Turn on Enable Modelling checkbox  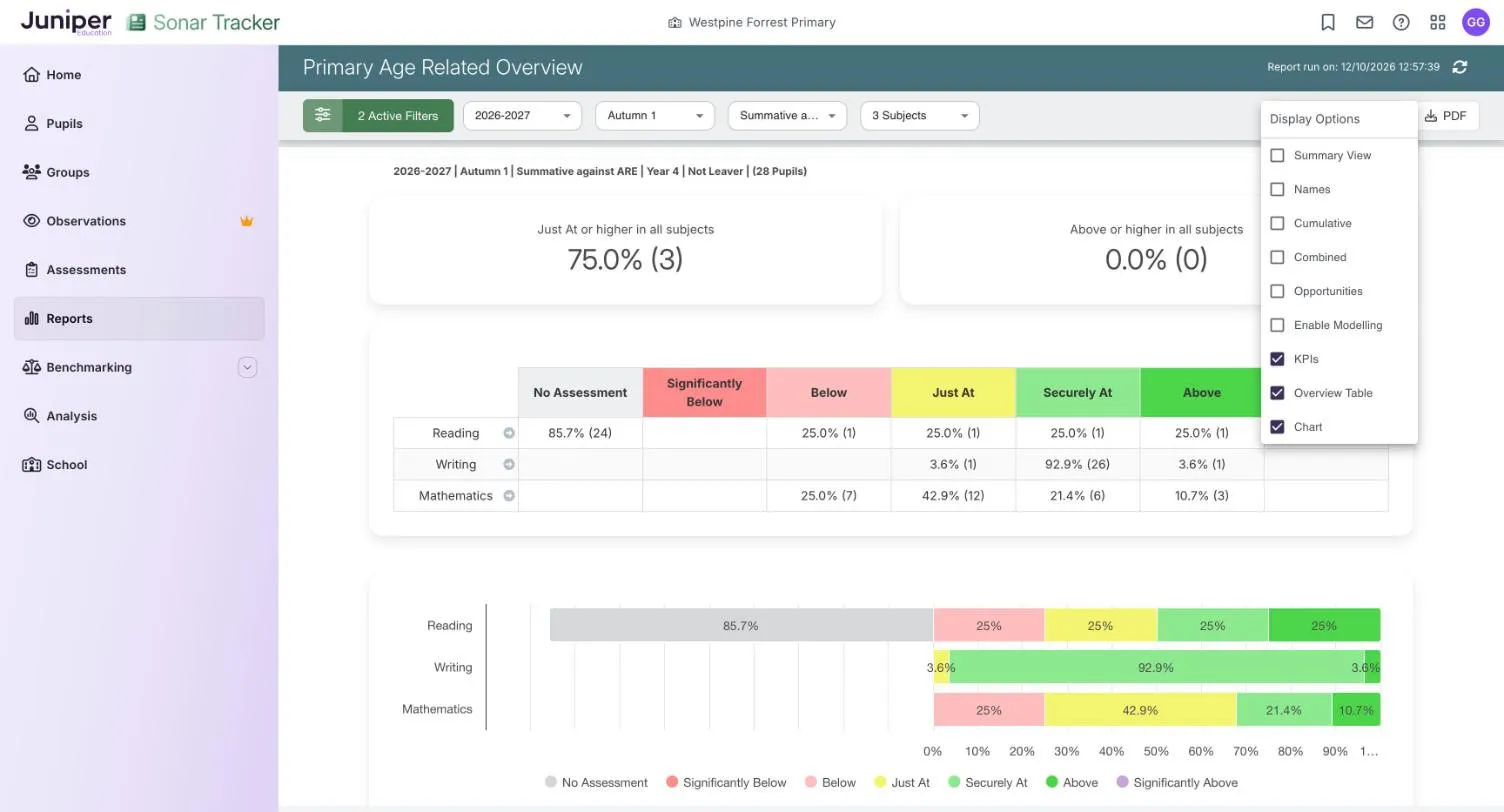click(x=1277, y=325)
